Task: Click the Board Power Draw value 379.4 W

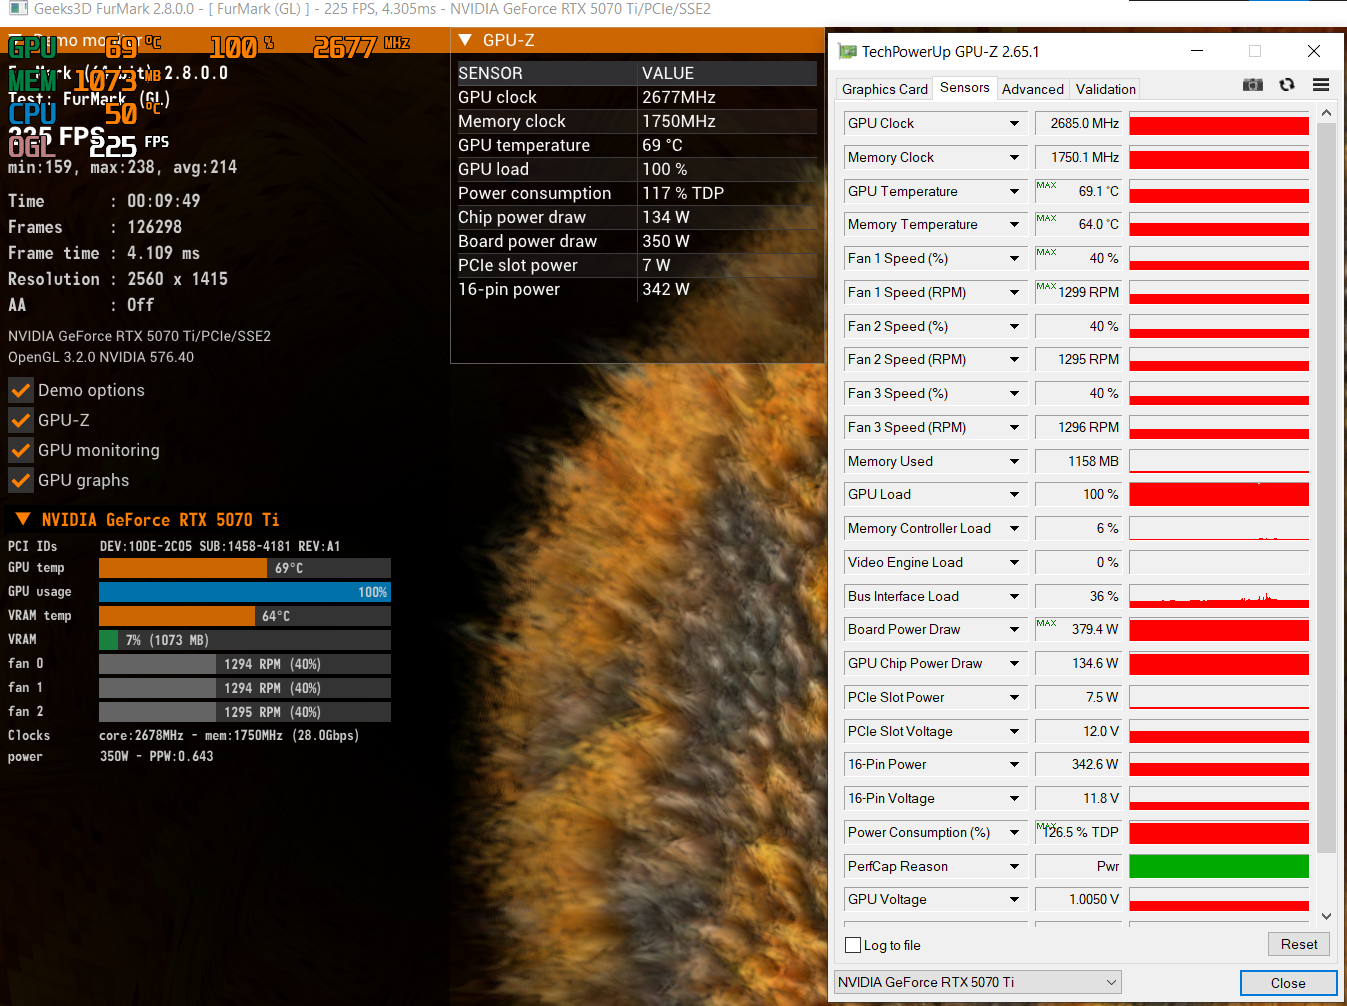Action: tap(1079, 629)
